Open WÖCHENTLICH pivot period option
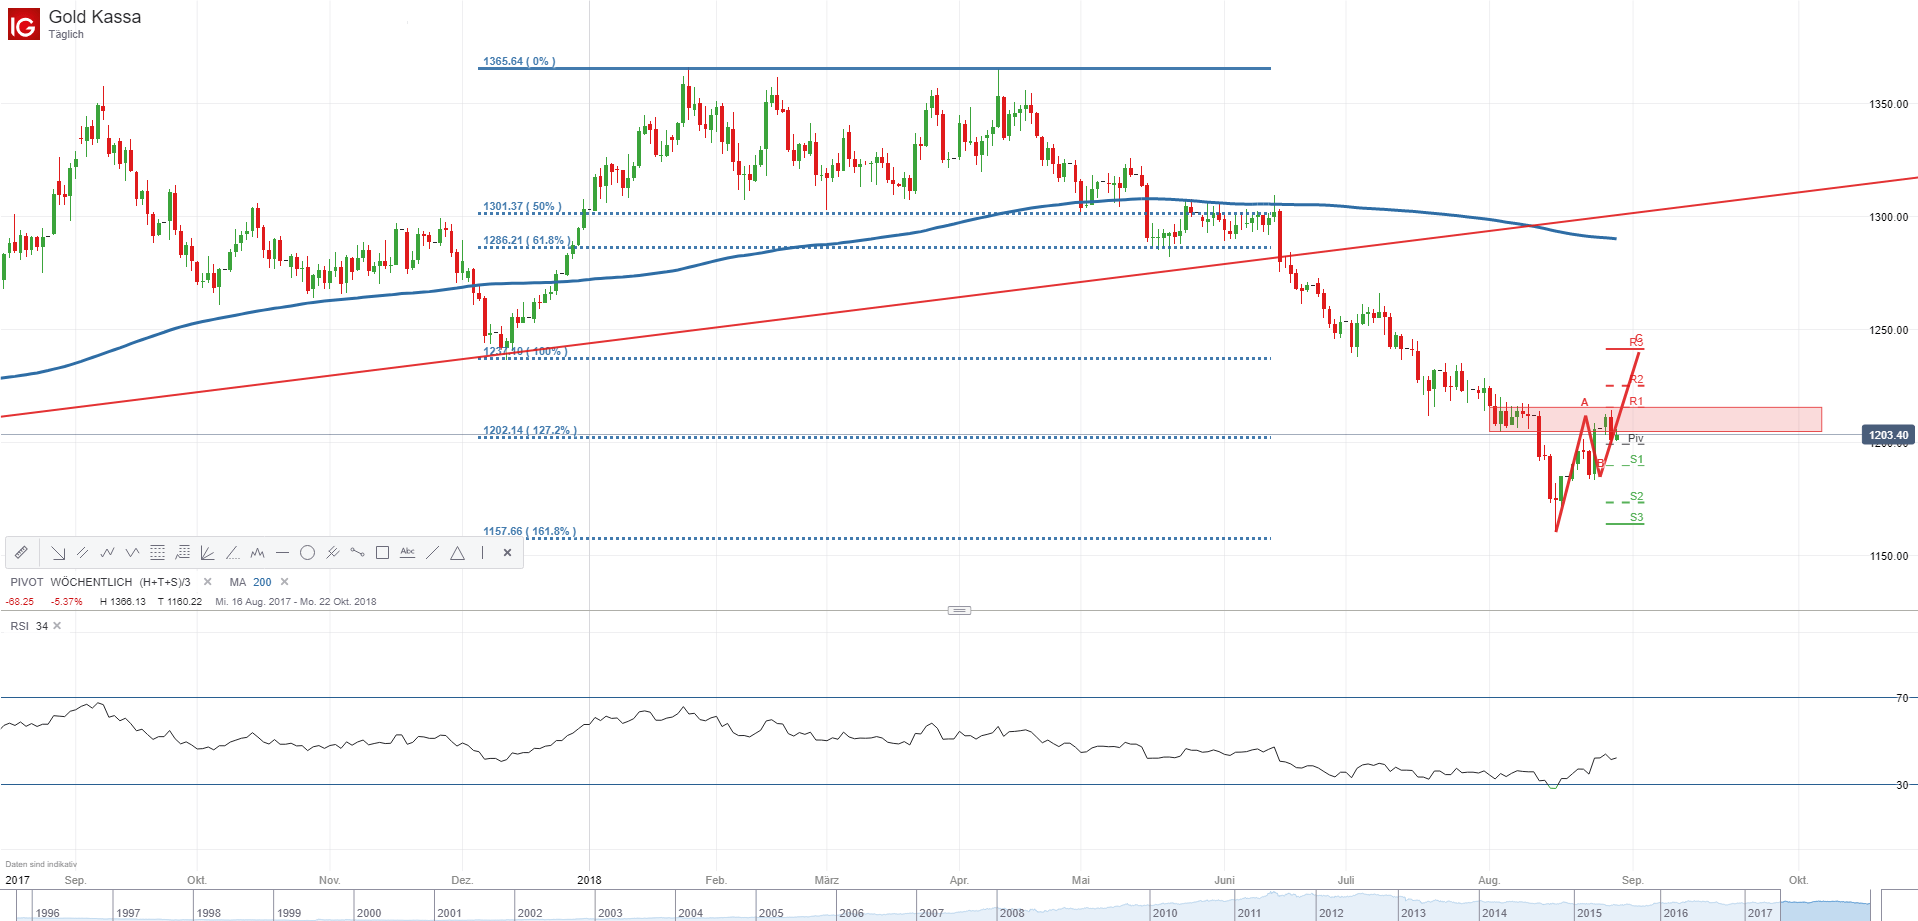The width and height of the screenshot is (1918, 921). 91,582
